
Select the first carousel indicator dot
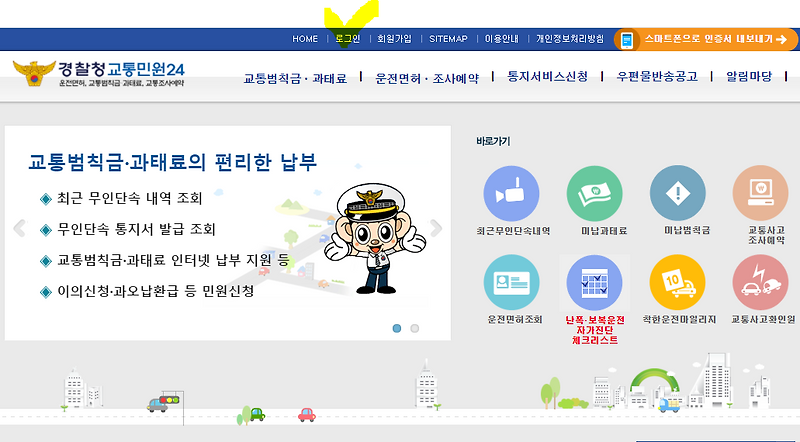click(x=397, y=328)
